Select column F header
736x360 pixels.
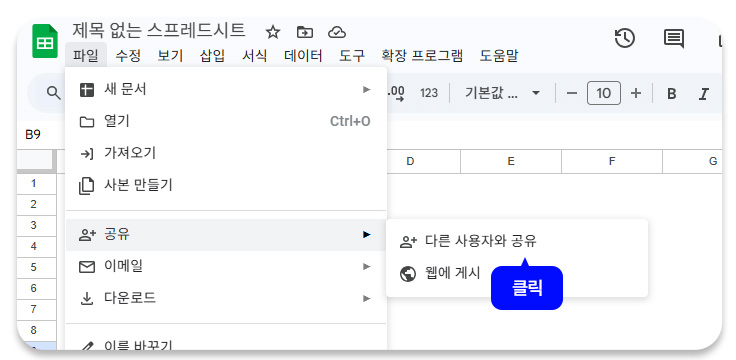coord(612,161)
